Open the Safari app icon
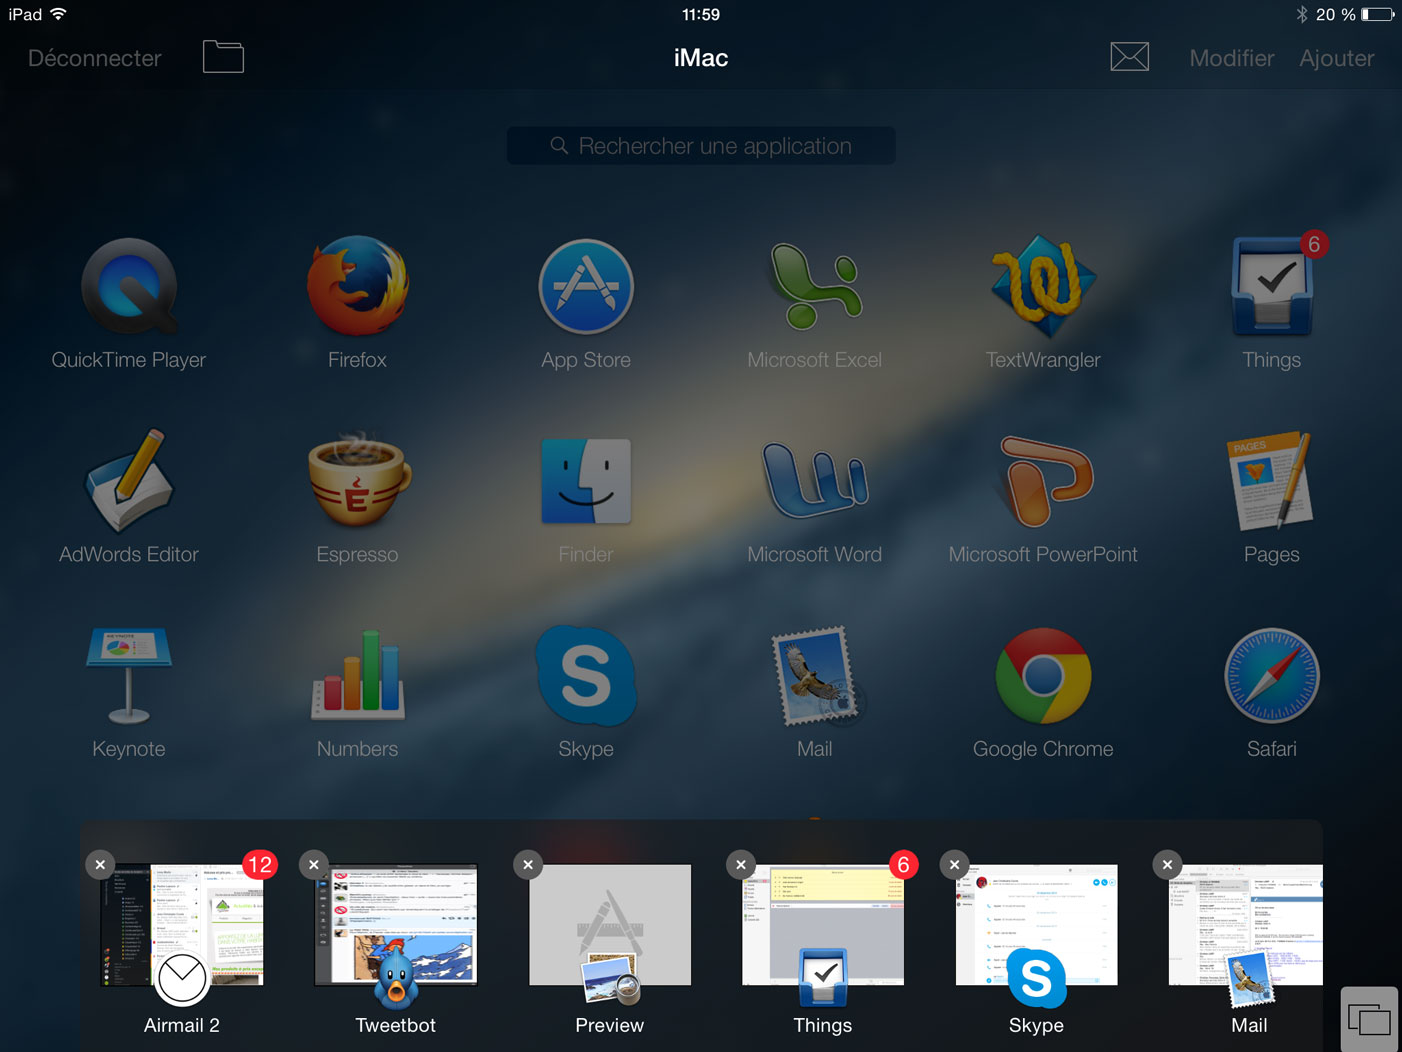The width and height of the screenshot is (1402, 1052). tap(1272, 675)
